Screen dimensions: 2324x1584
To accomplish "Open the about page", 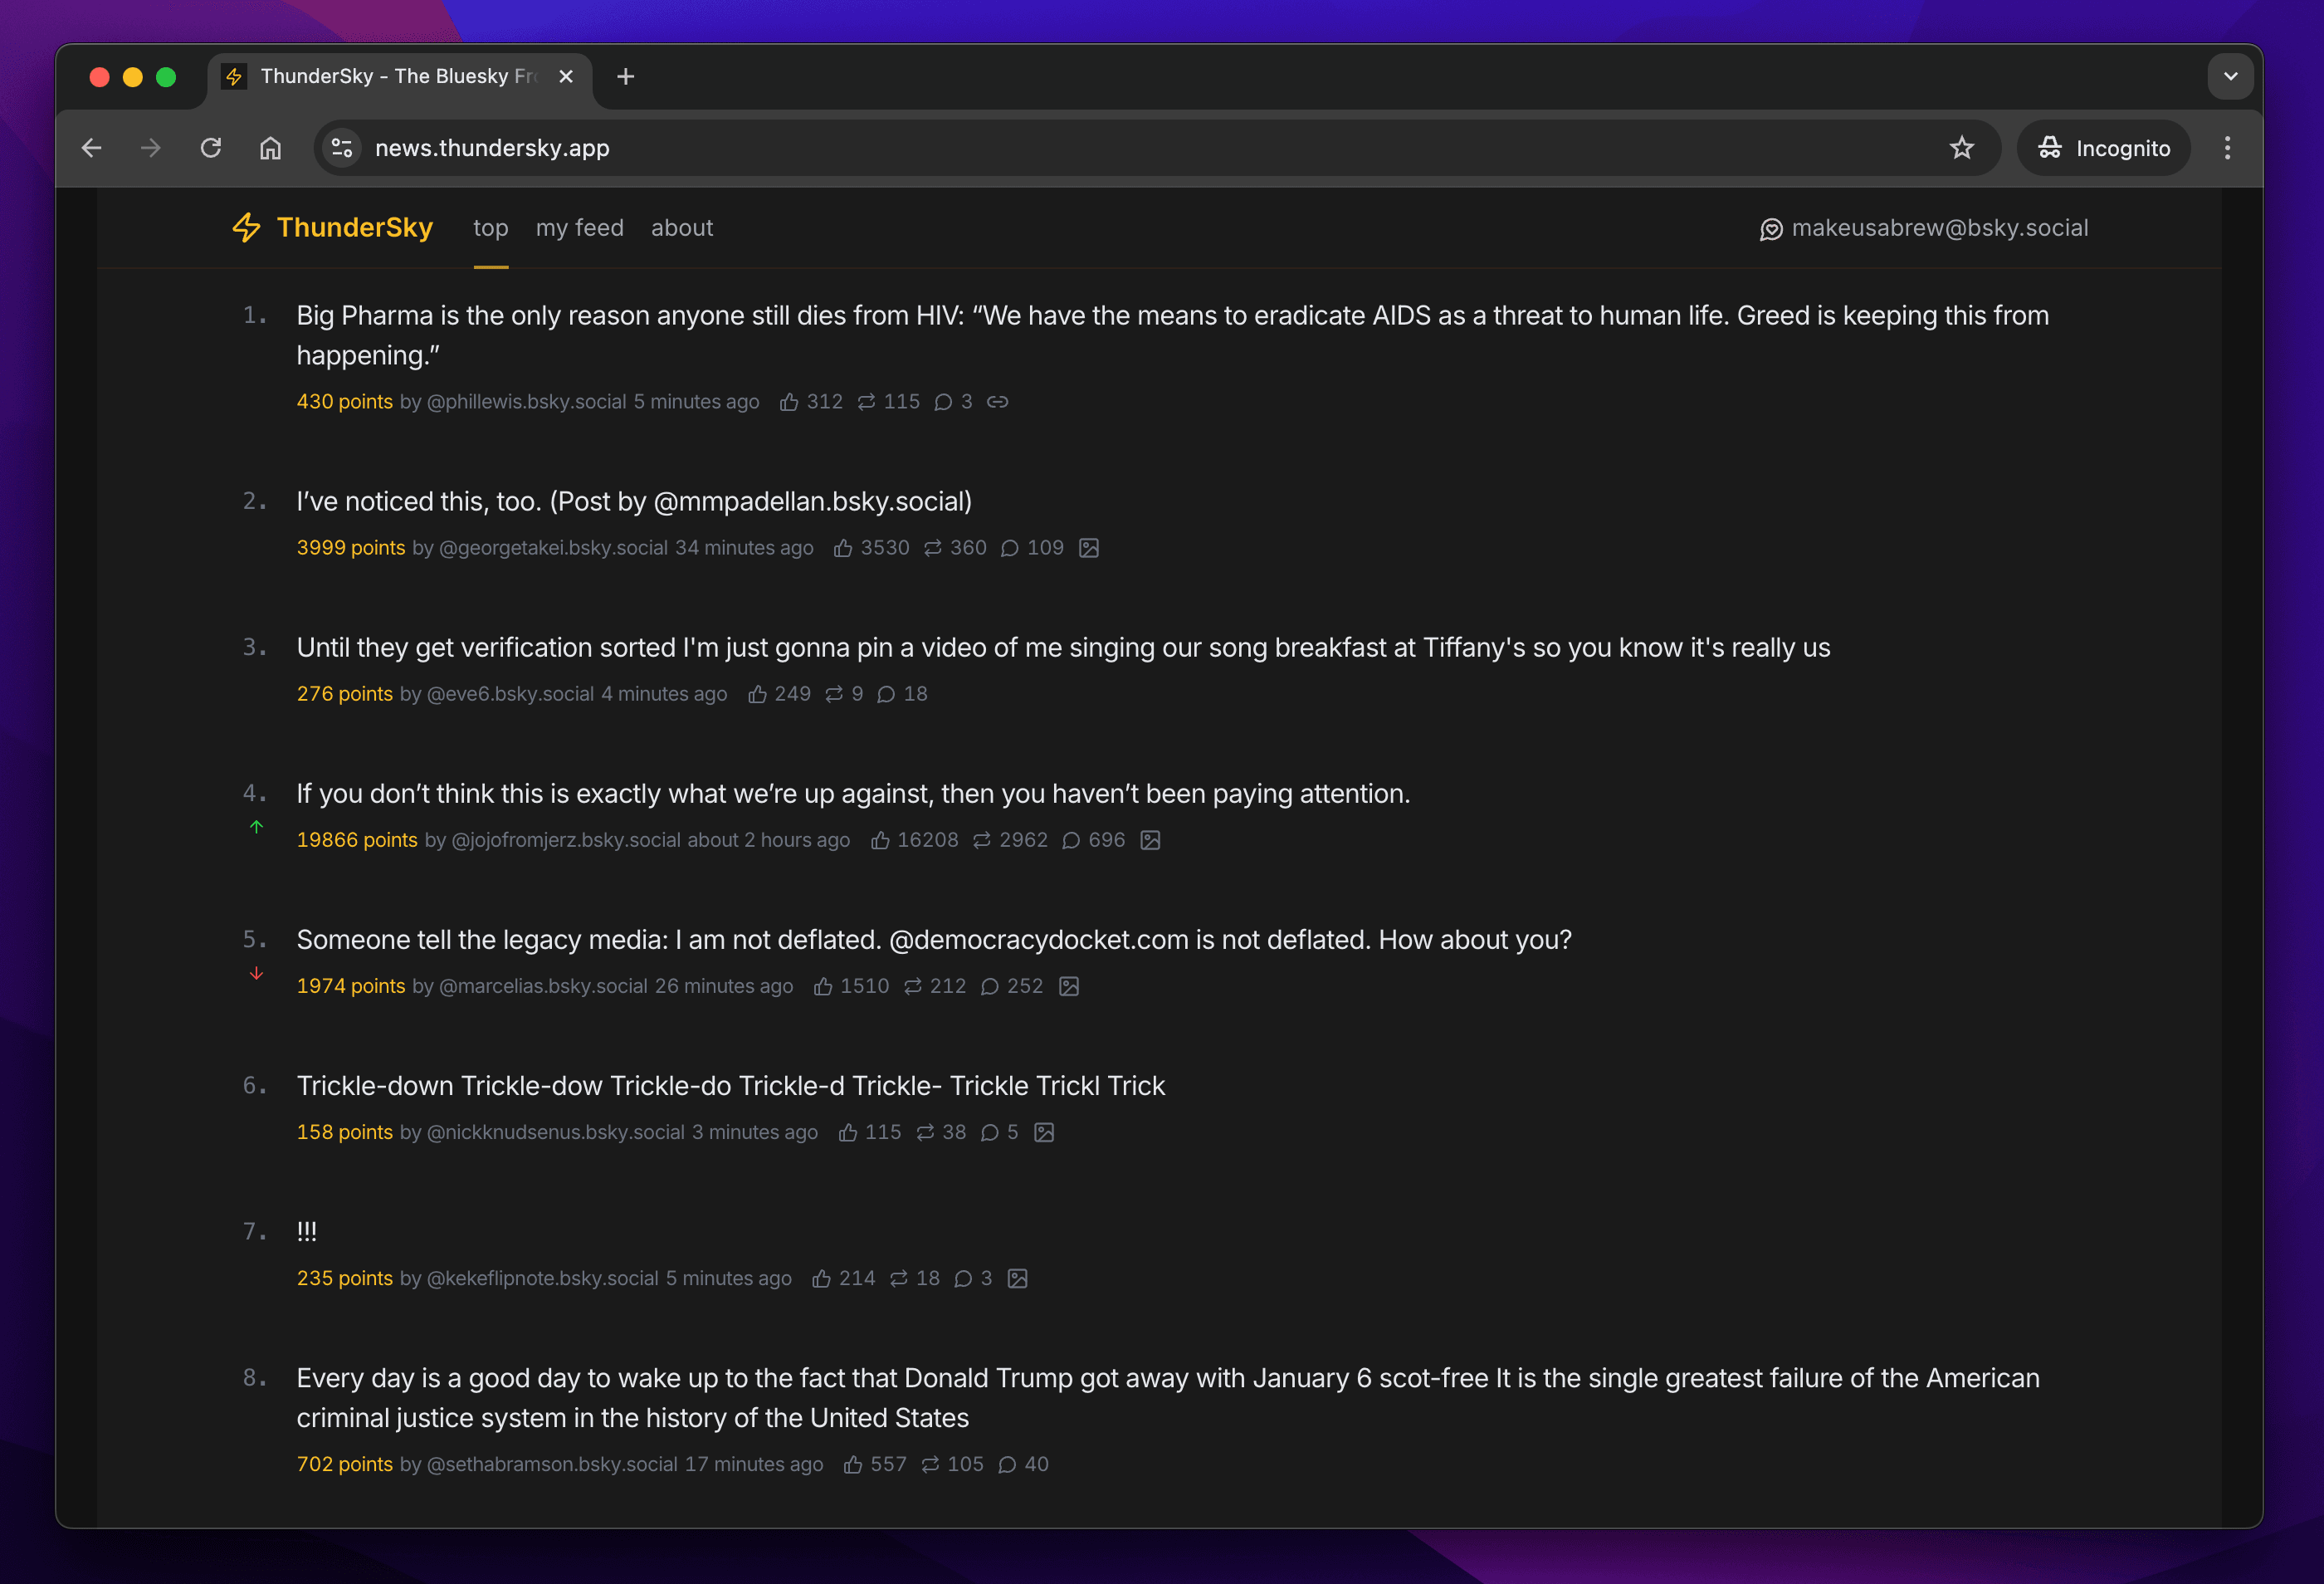I will (x=682, y=228).
